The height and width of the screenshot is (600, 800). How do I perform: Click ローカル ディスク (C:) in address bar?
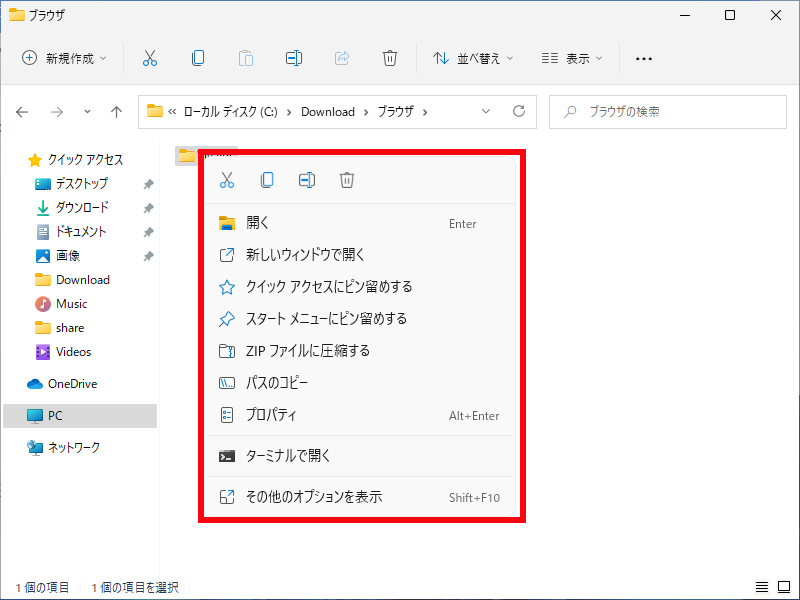231,112
